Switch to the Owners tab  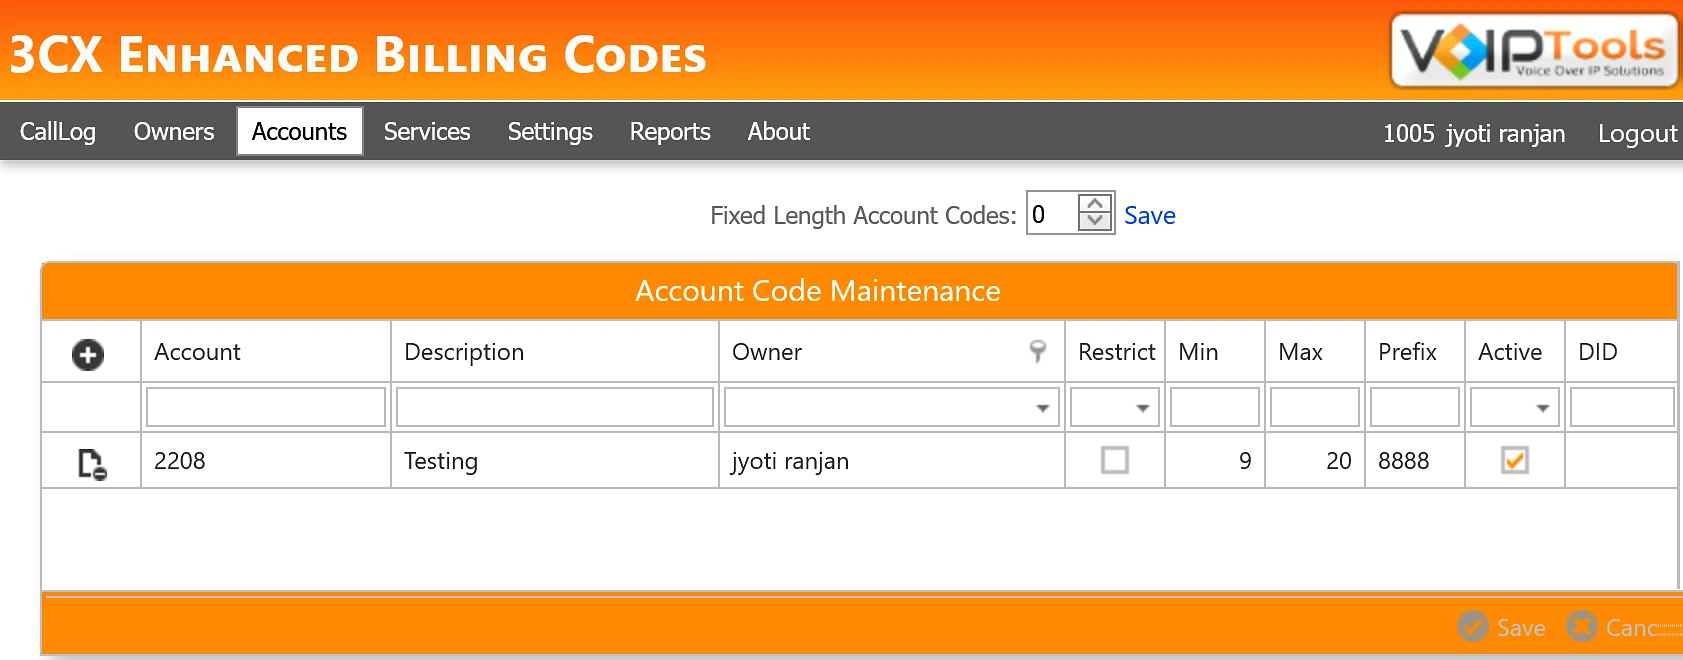pos(174,132)
